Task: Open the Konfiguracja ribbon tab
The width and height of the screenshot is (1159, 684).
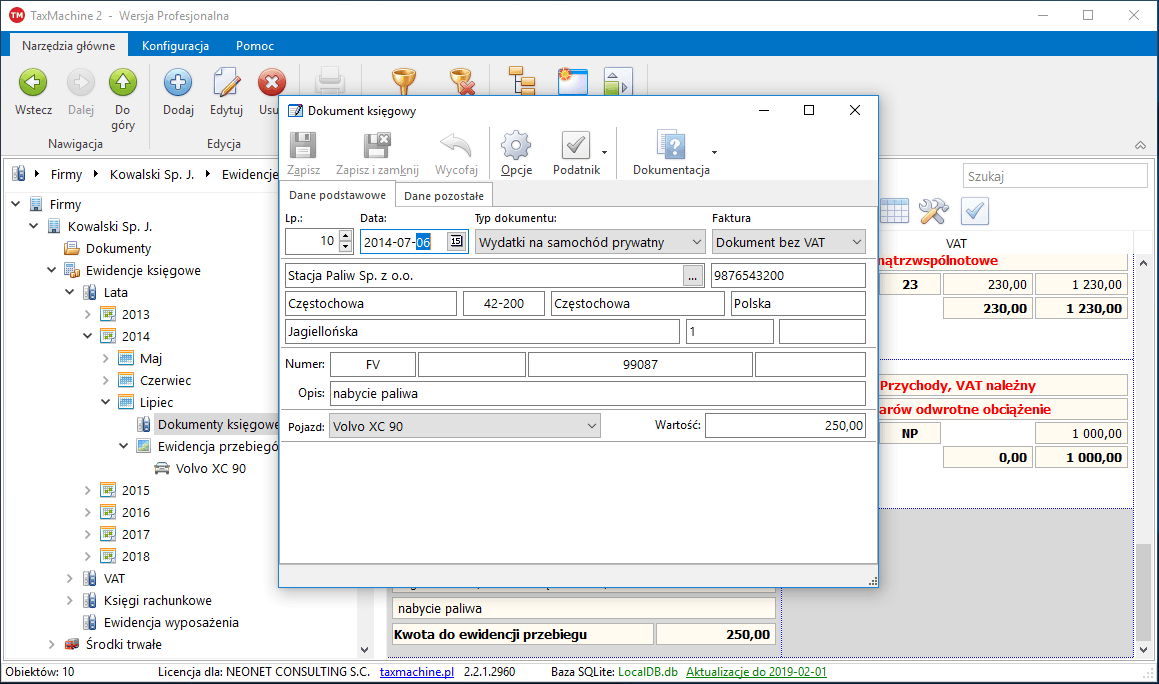Action: pos(175,46)
